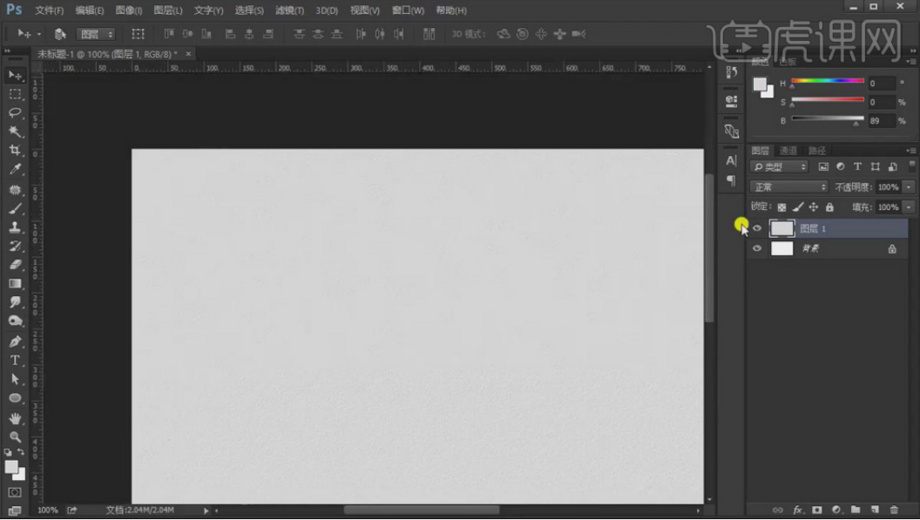Image resolution: width=920 pixels, height=520 pixels.
Task: Select the Path Selection tool
Action: click(x=15, y=379)
